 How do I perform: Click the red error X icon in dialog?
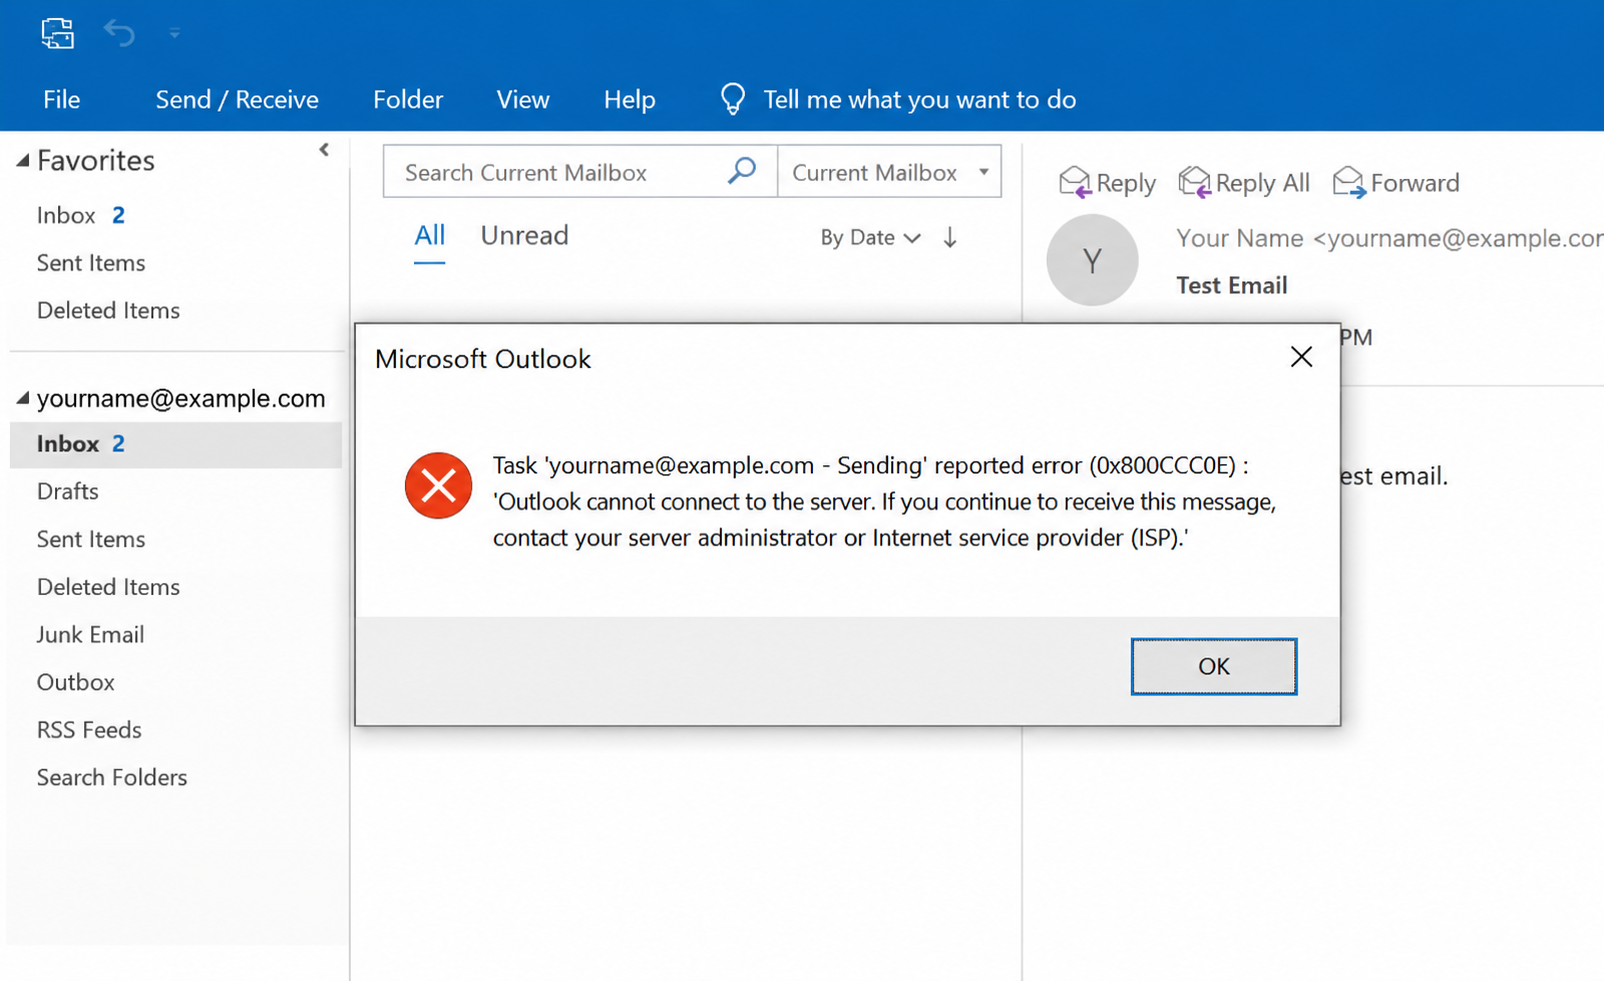438,486
